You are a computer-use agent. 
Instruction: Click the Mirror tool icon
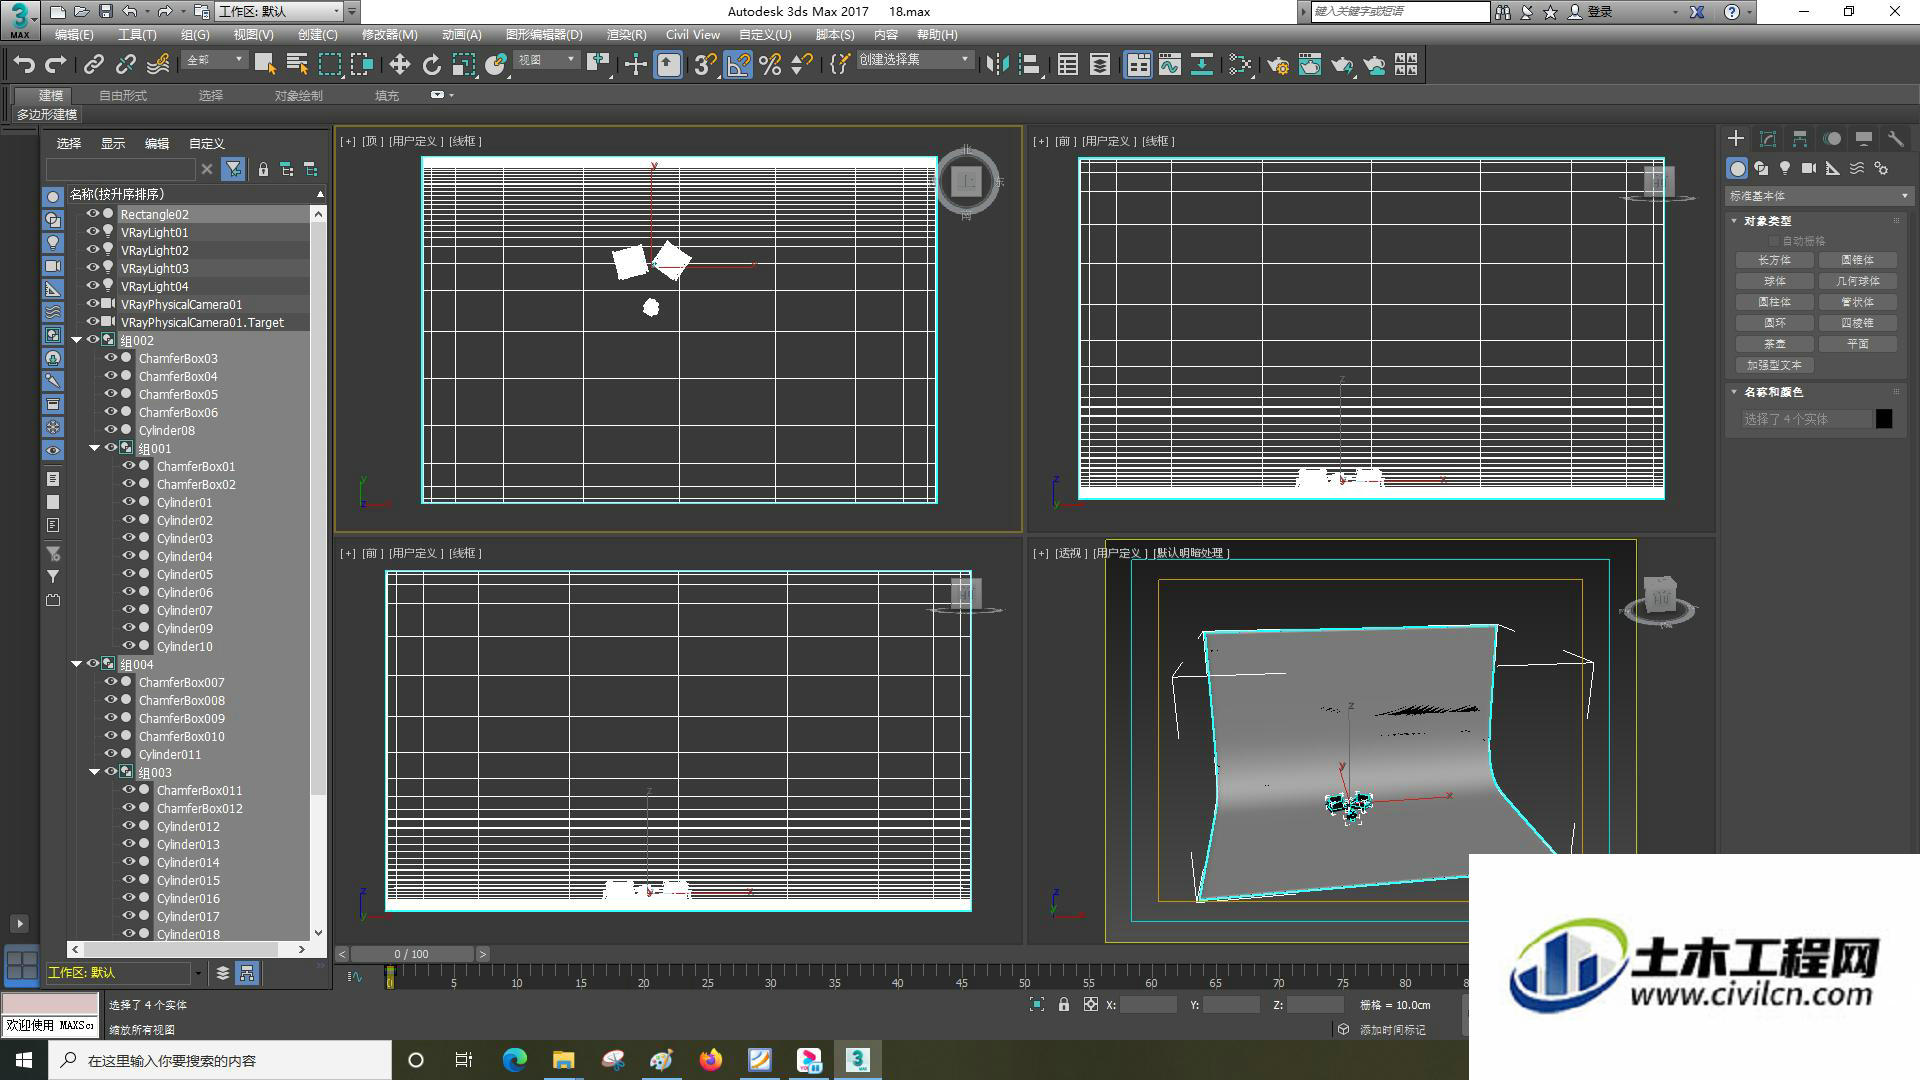pos(997,65)
